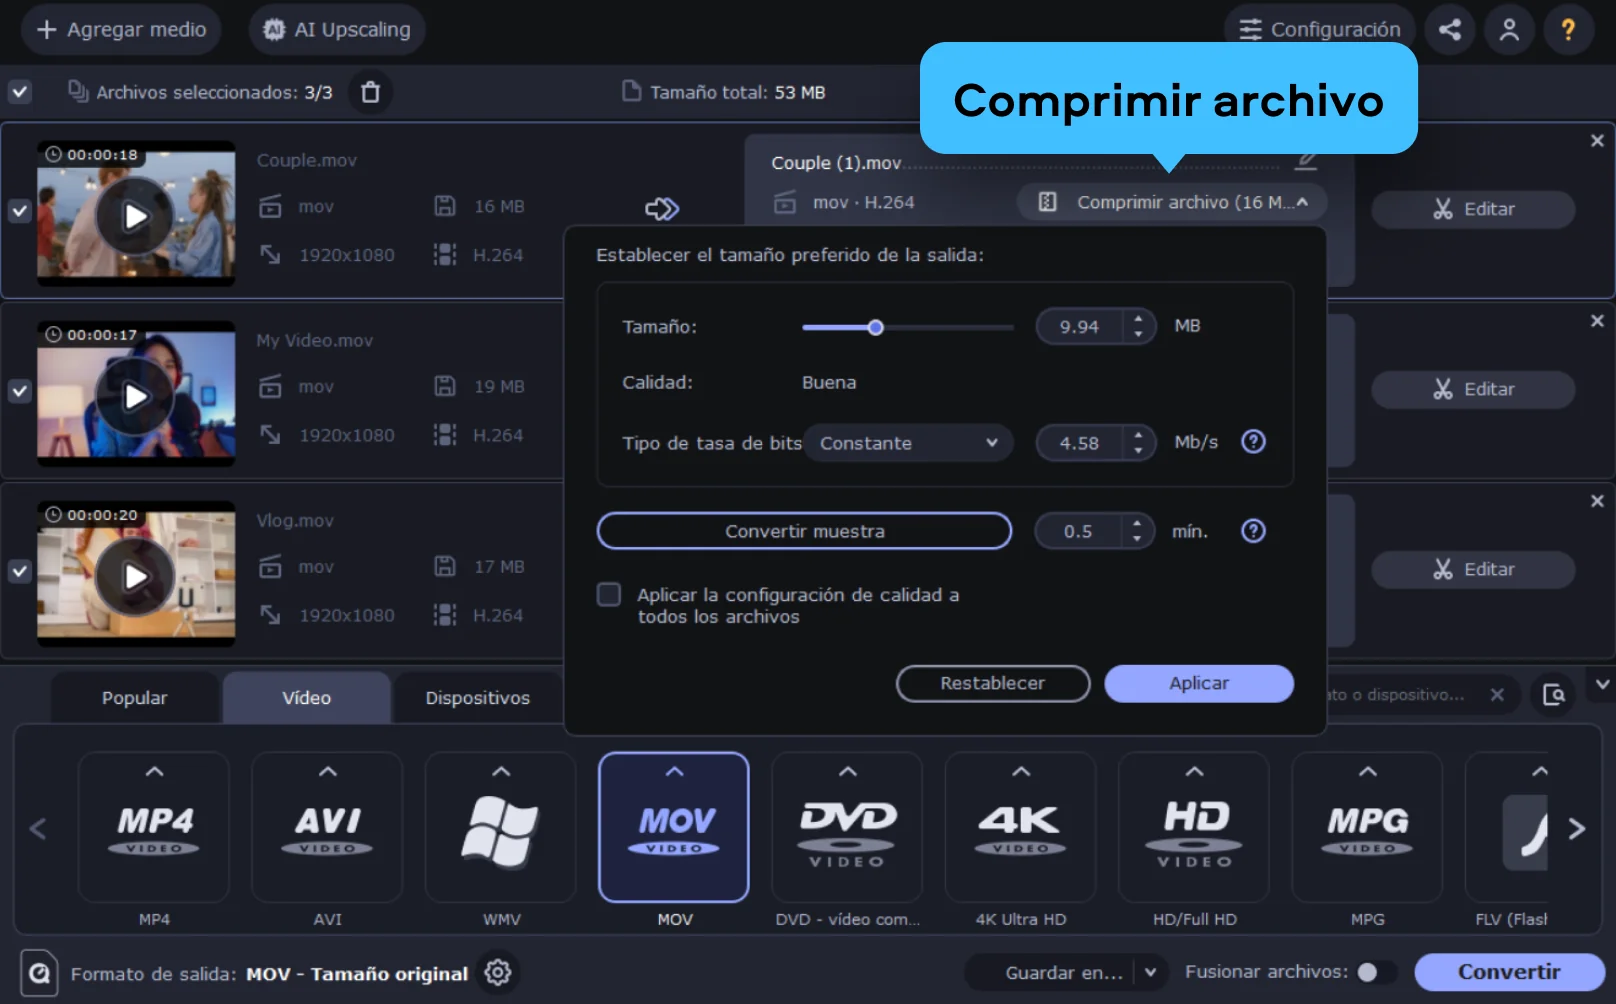Open the user account icon
The height and width of the screenshot is (1004, 1616).
pyautogui.click(x=1509, y=30)
